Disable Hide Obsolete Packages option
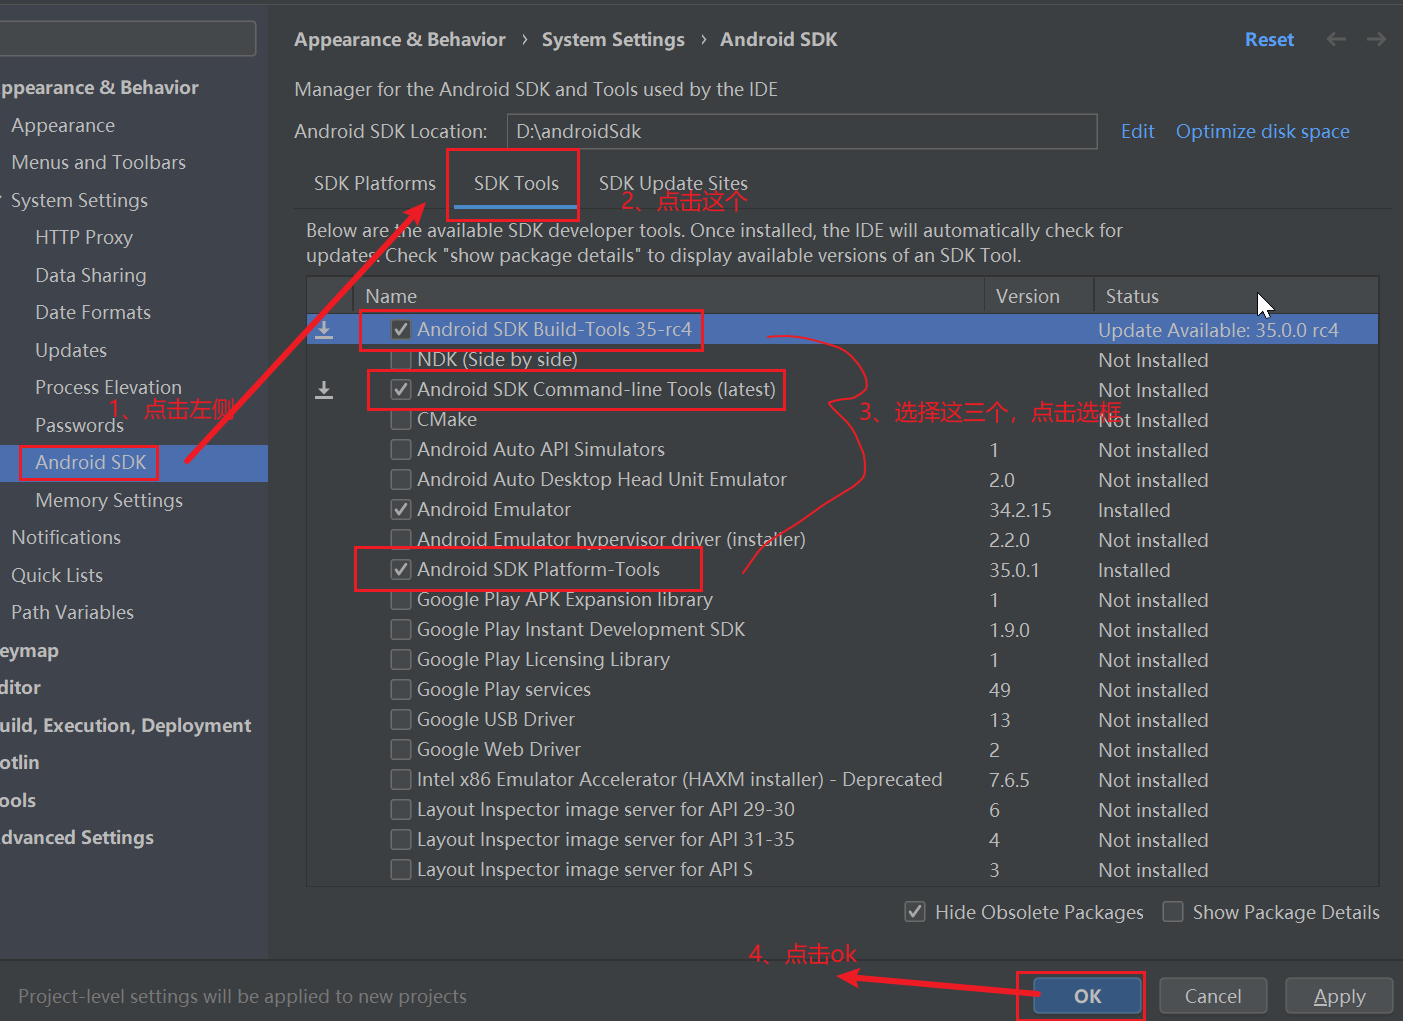The width and height of the screenshot is (1403, 1021). 915,911
